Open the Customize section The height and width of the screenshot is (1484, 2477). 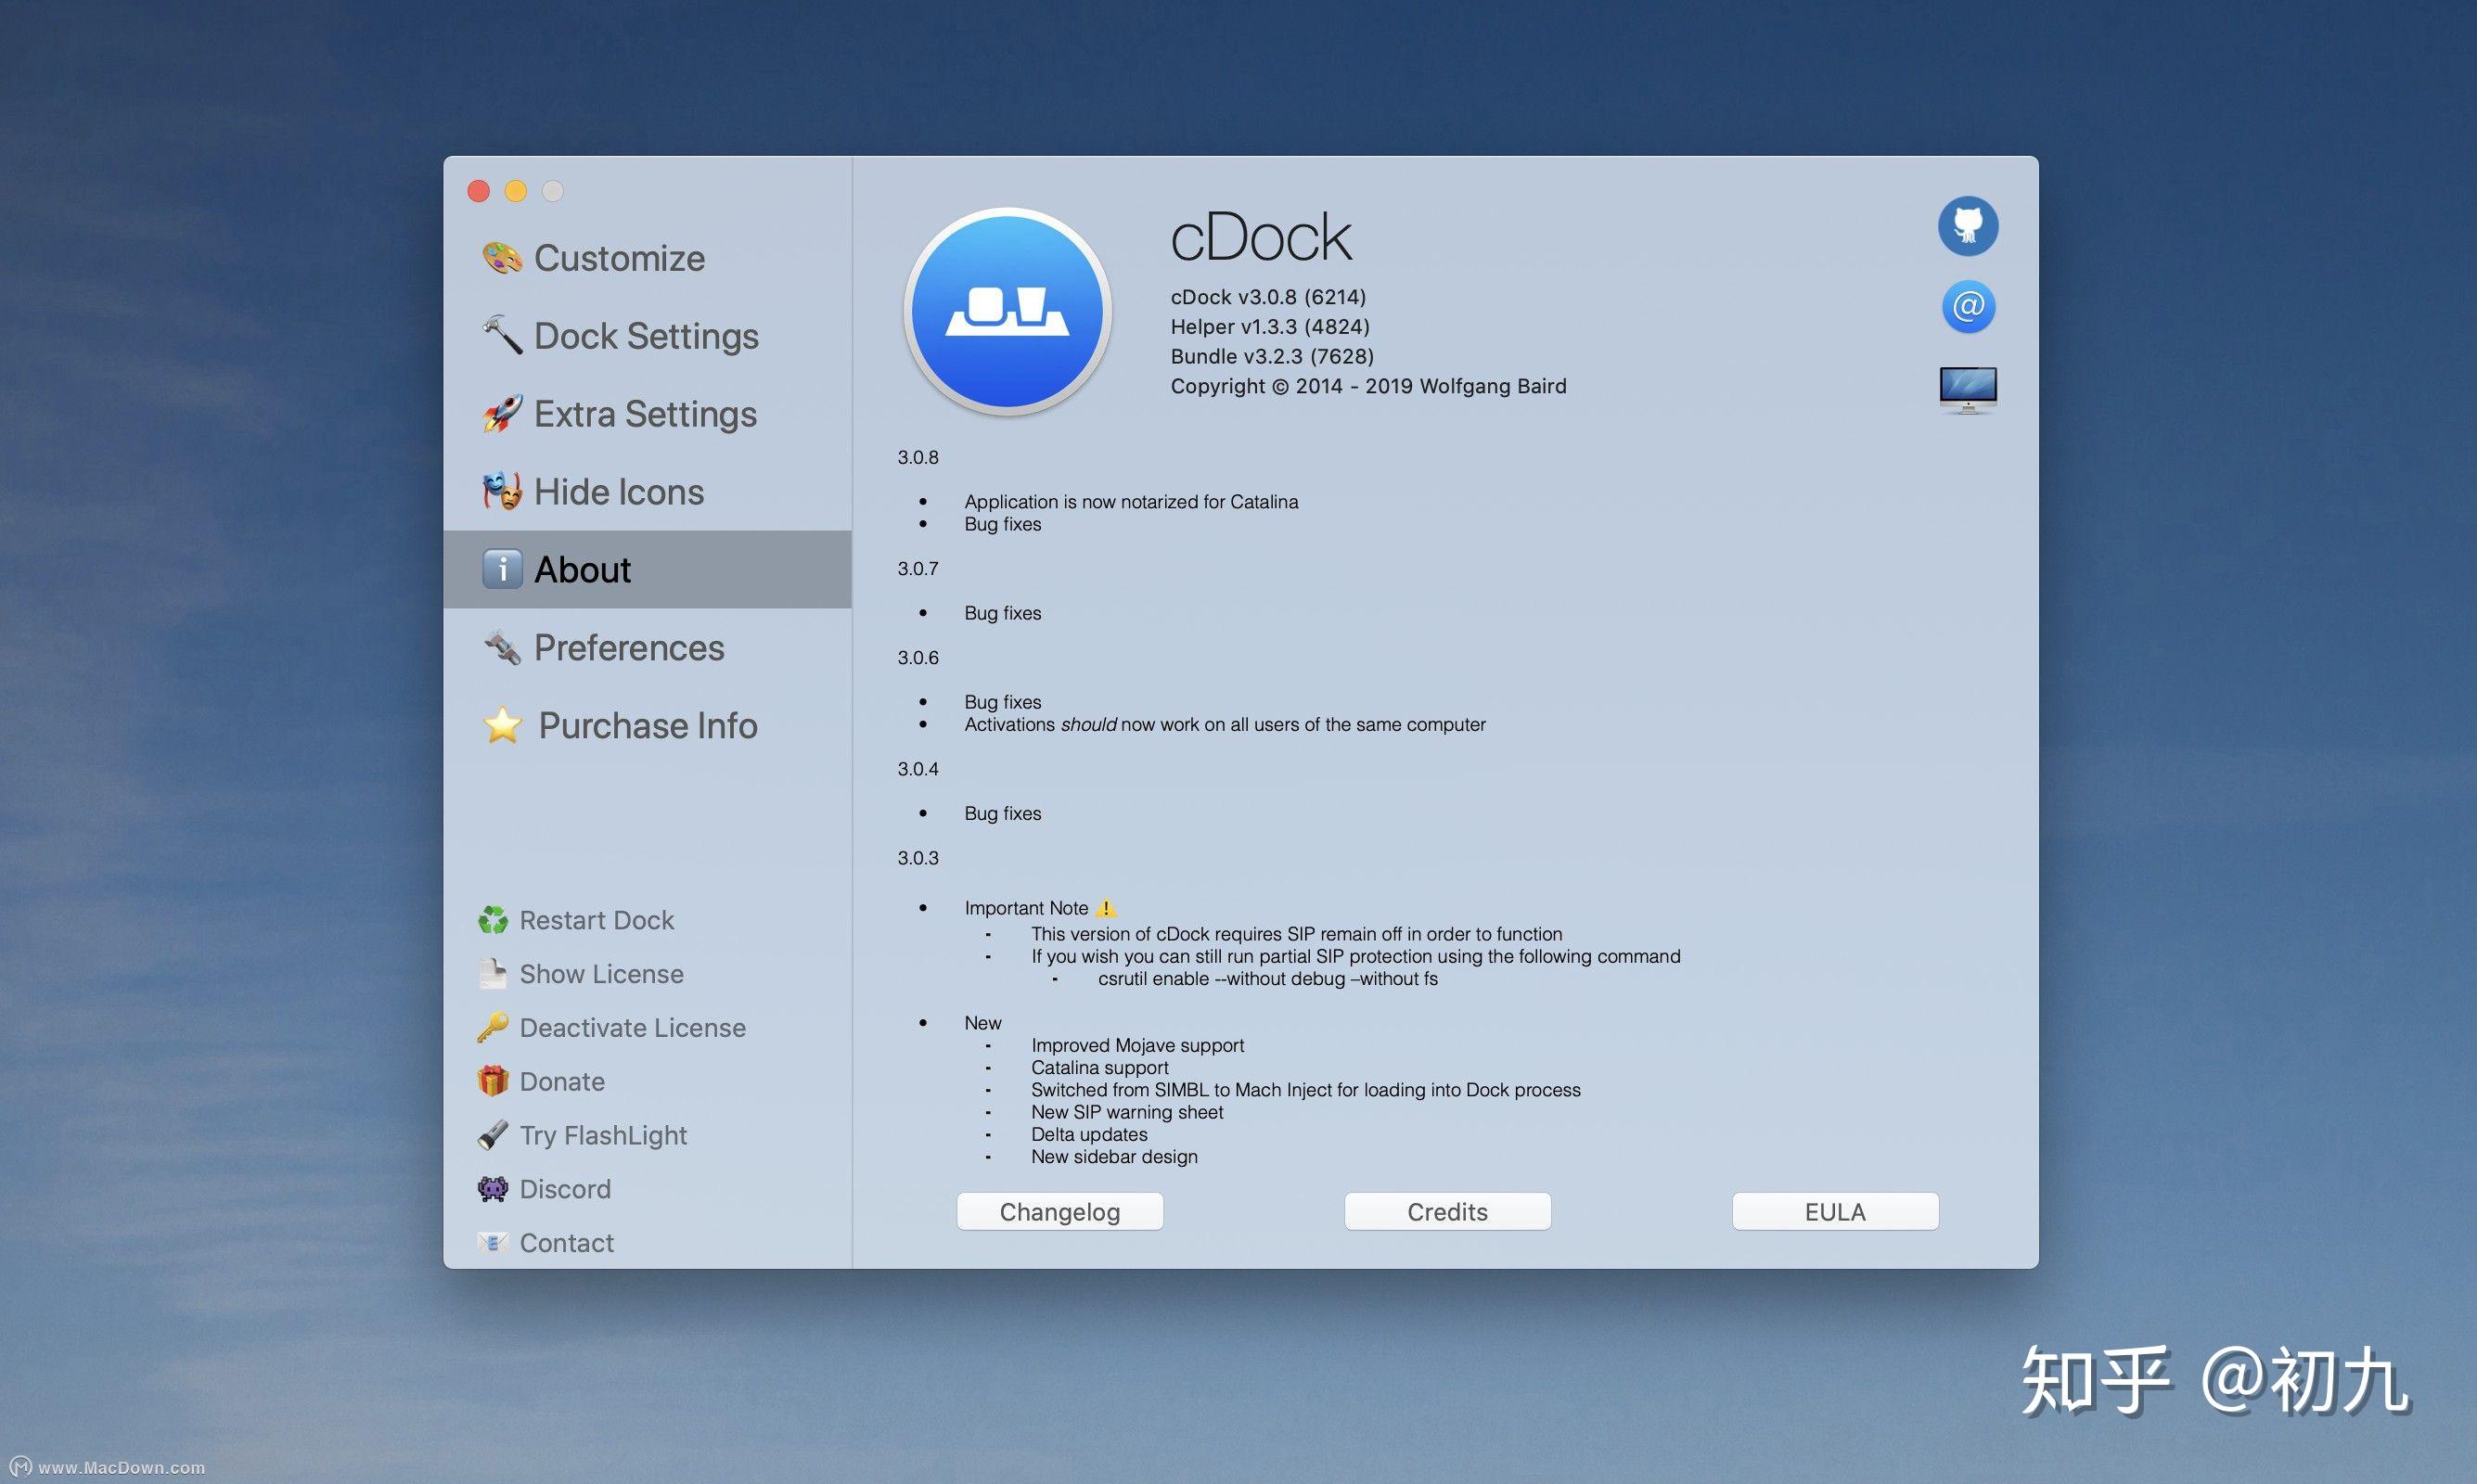[x=647, y=258]
